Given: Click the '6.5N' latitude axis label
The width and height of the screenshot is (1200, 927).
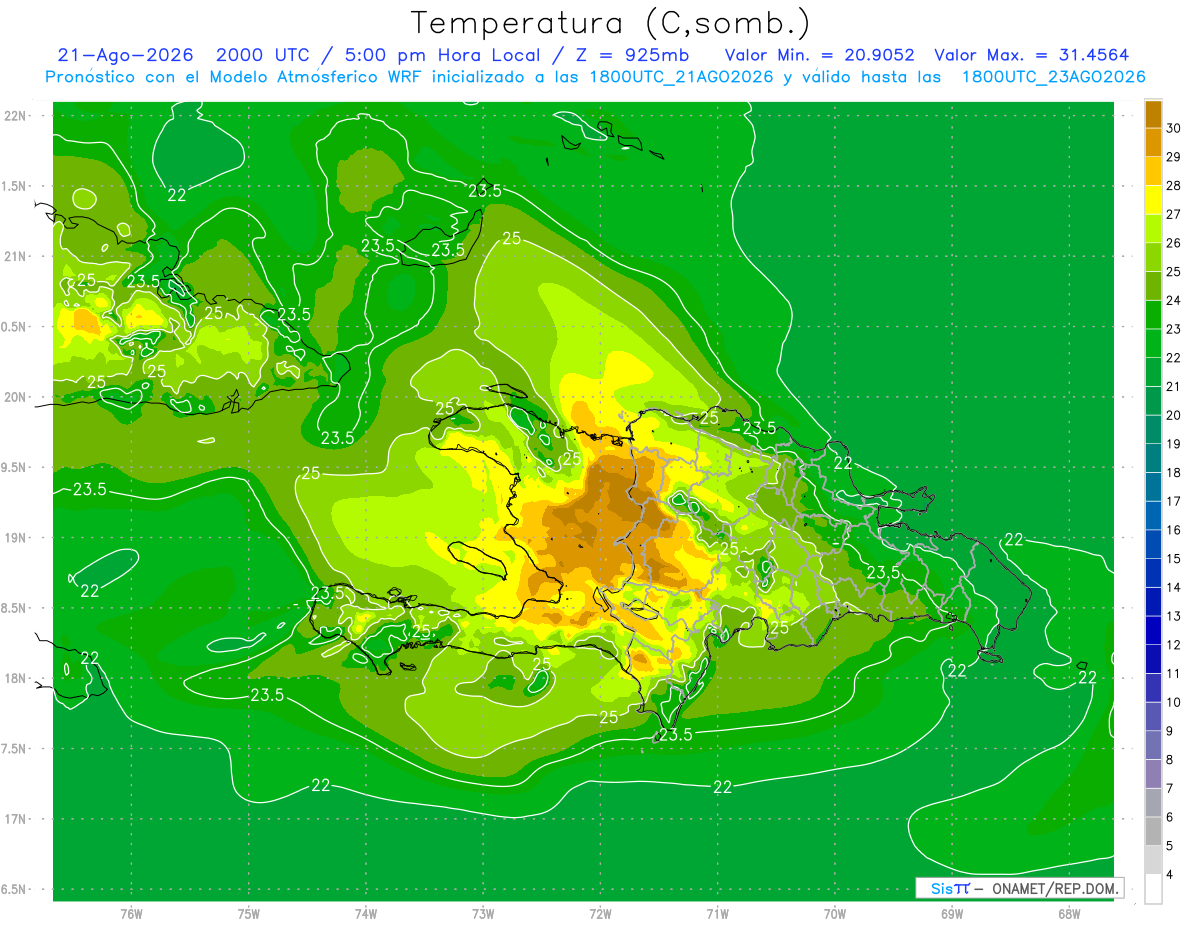Looking at the screenshot, I should coord(16,889).
